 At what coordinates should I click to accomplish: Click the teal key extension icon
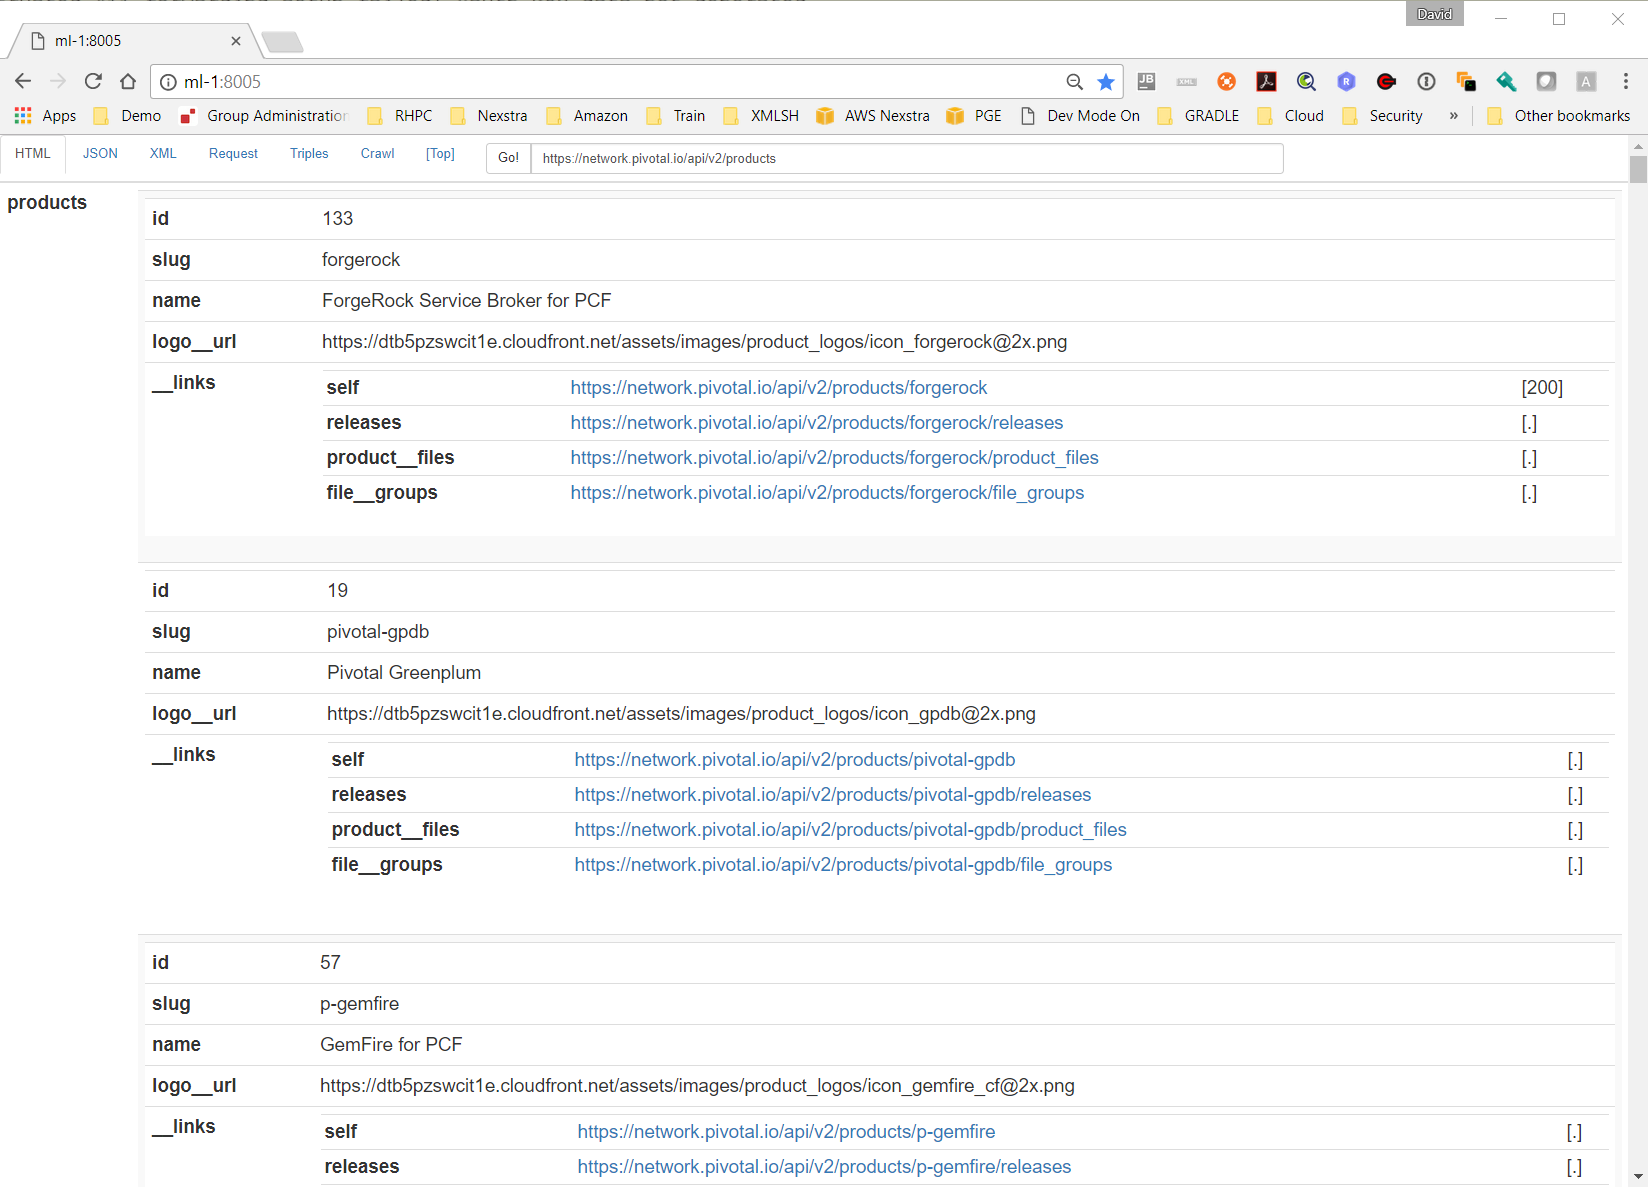pos(1506,82)
